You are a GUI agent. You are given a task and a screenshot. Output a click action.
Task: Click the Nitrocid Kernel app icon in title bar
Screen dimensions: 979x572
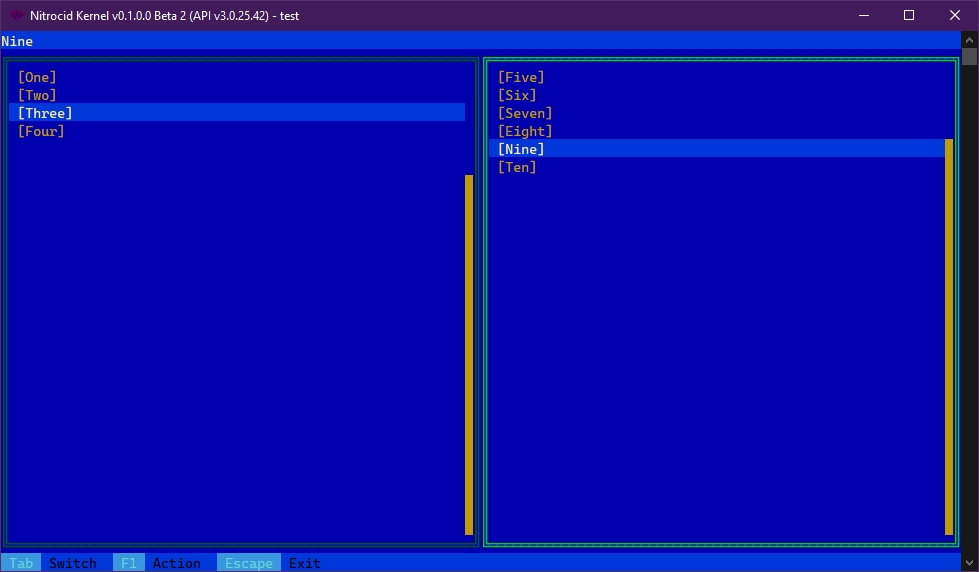[x=17, y=15]
